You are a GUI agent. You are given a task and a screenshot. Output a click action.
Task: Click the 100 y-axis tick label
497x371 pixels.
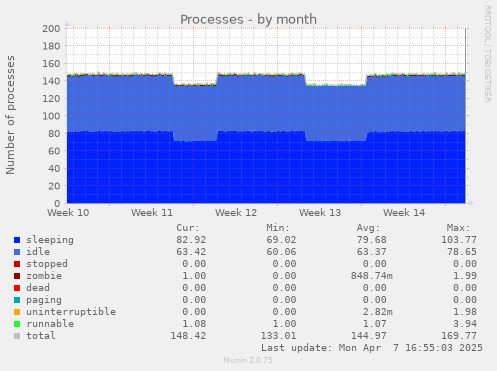coord(51,116)
